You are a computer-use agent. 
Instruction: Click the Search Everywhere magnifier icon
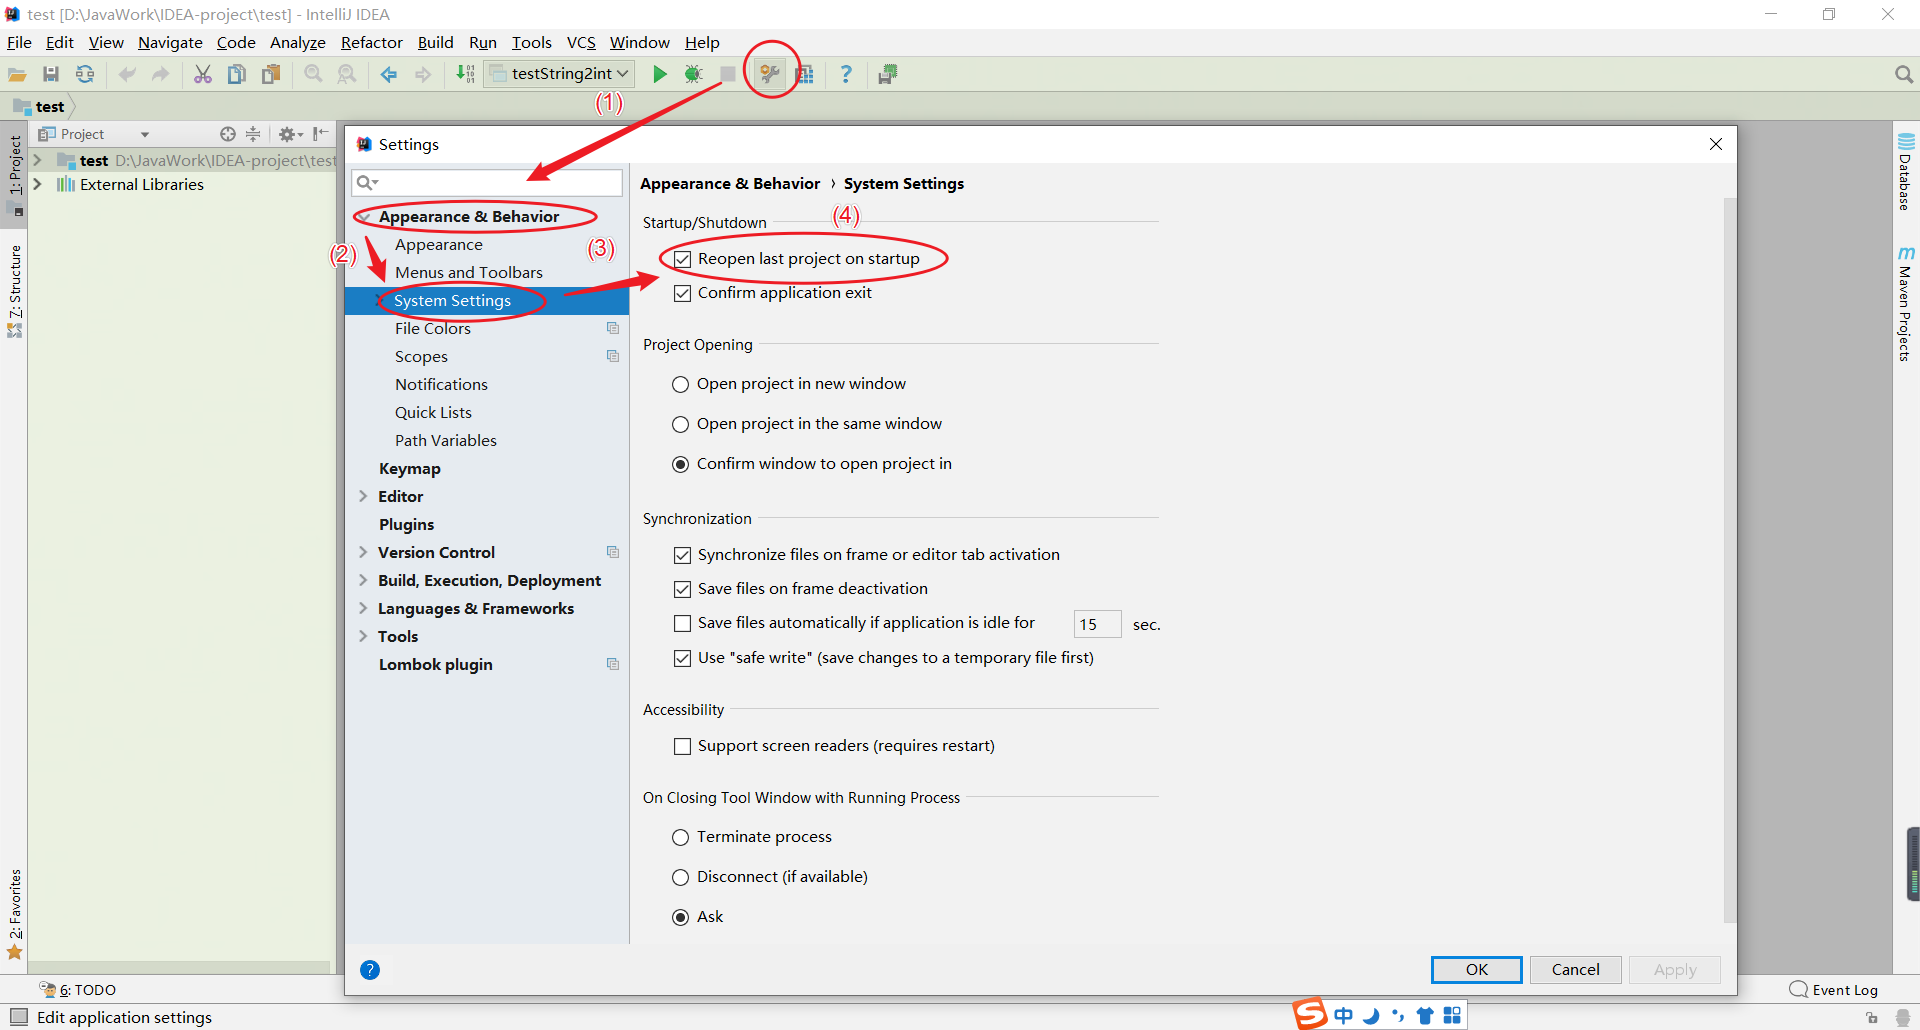point(1903,74)
